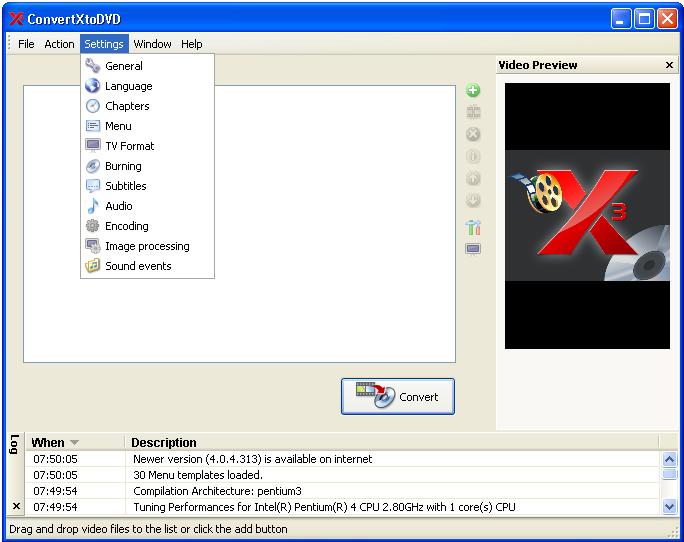Click the Video Preview X3 logo image

click(x=587, y=216)
